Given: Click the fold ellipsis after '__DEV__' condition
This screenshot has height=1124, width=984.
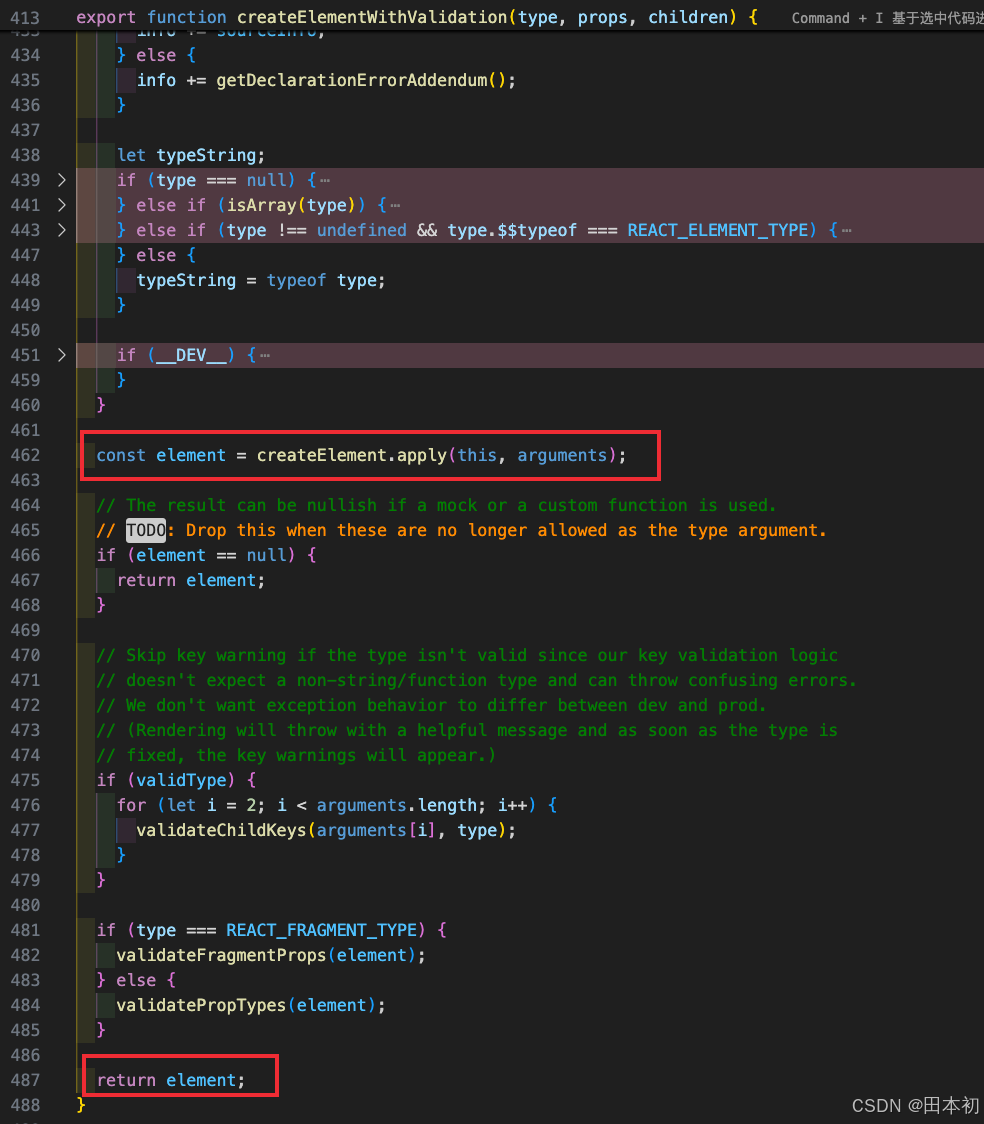Looking at the screenshot, I should tap(264, 356).
